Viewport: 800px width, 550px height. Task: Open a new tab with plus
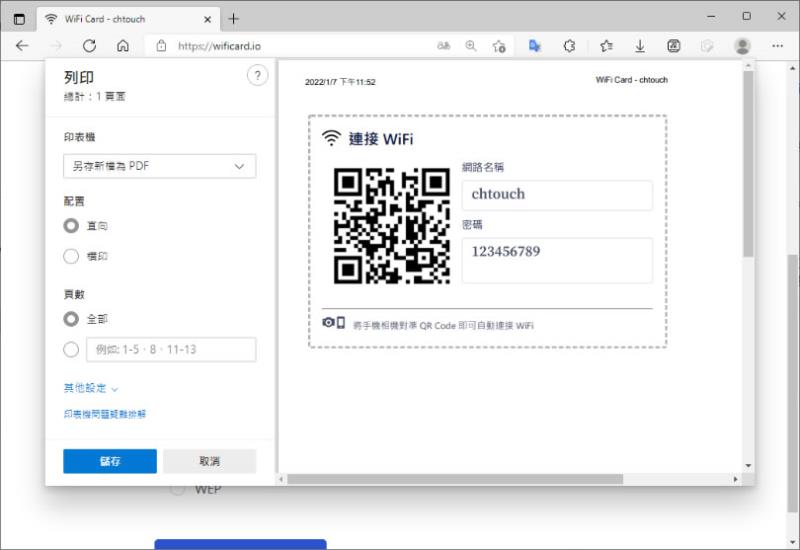coord(234,19)
